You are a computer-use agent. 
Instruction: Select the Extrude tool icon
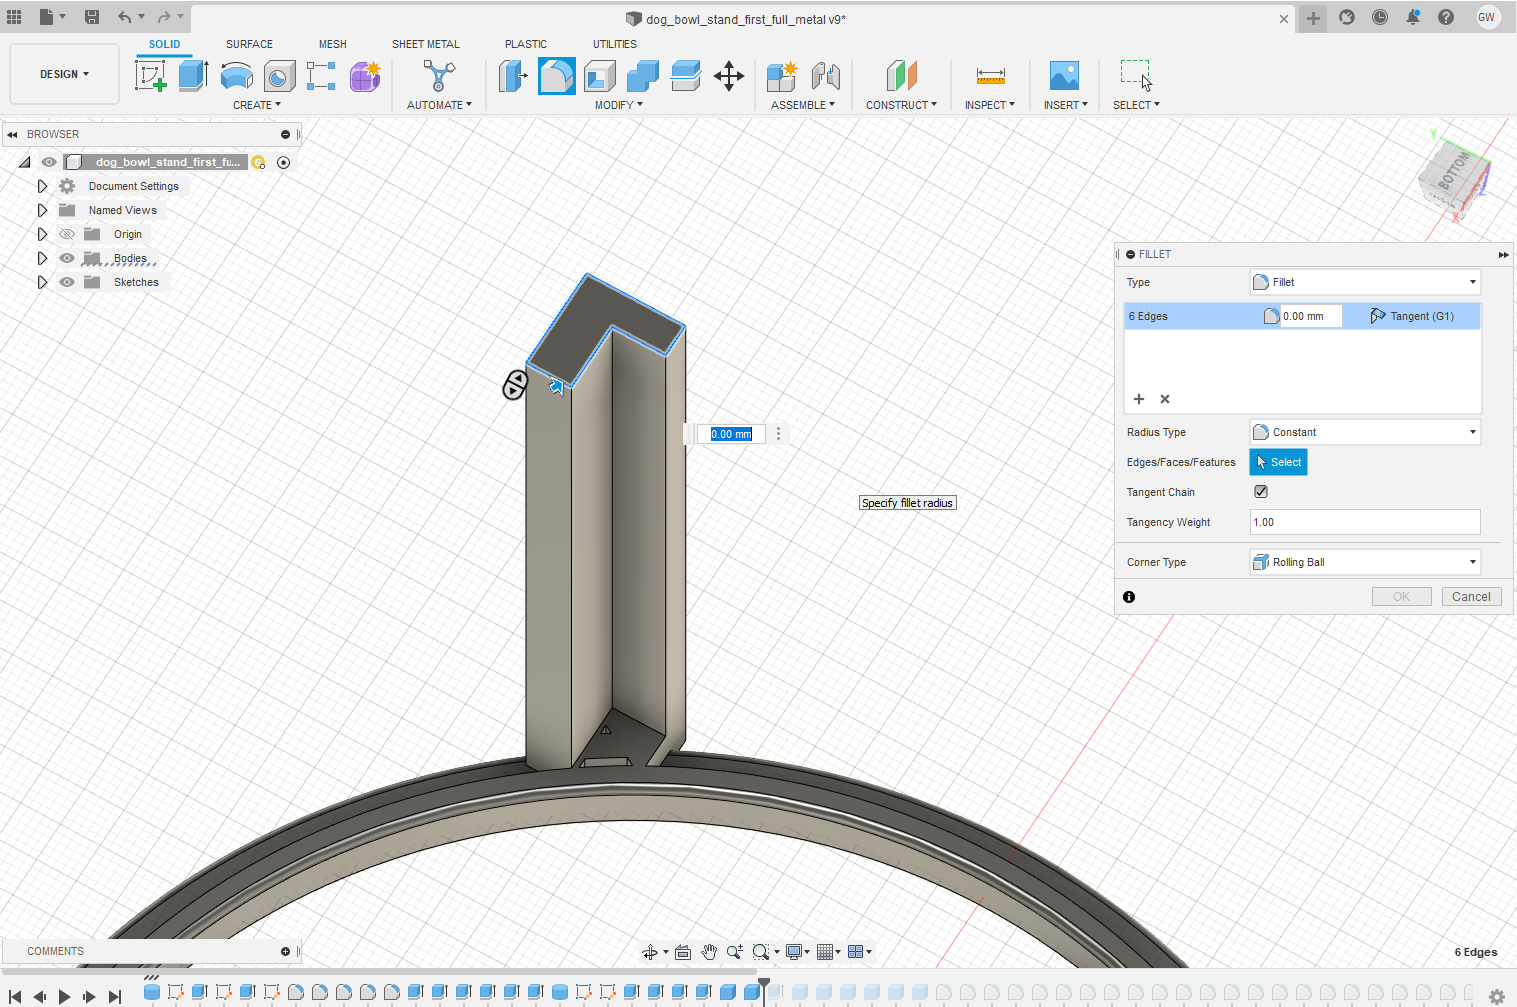point(193,76)
